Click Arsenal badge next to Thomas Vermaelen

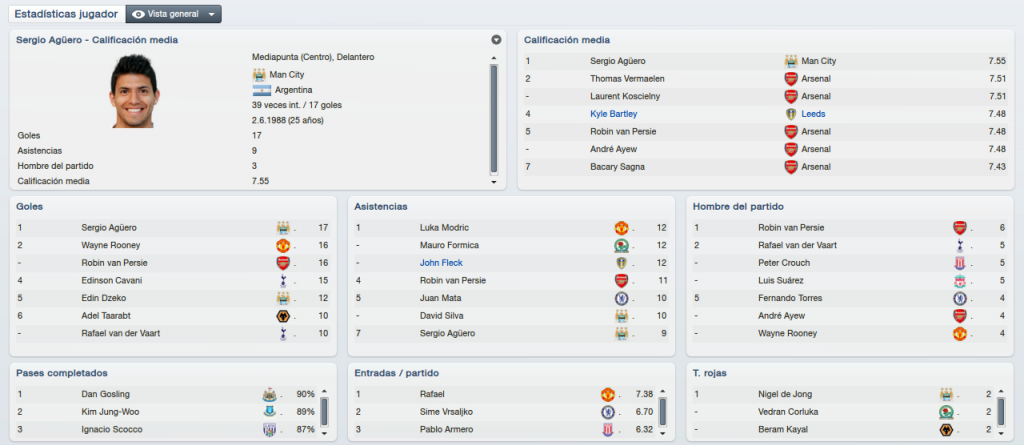[x=791, y=78]
